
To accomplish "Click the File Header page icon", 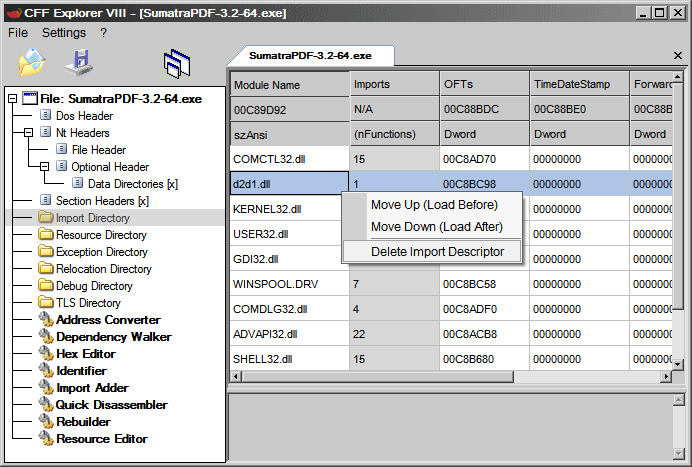I will click(62, 149).
